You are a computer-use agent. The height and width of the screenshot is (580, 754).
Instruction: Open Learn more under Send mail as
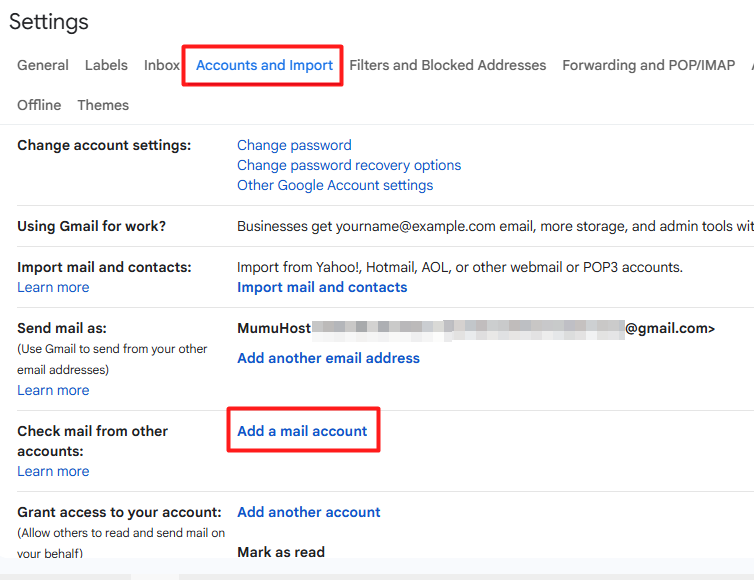click(53, 390)
